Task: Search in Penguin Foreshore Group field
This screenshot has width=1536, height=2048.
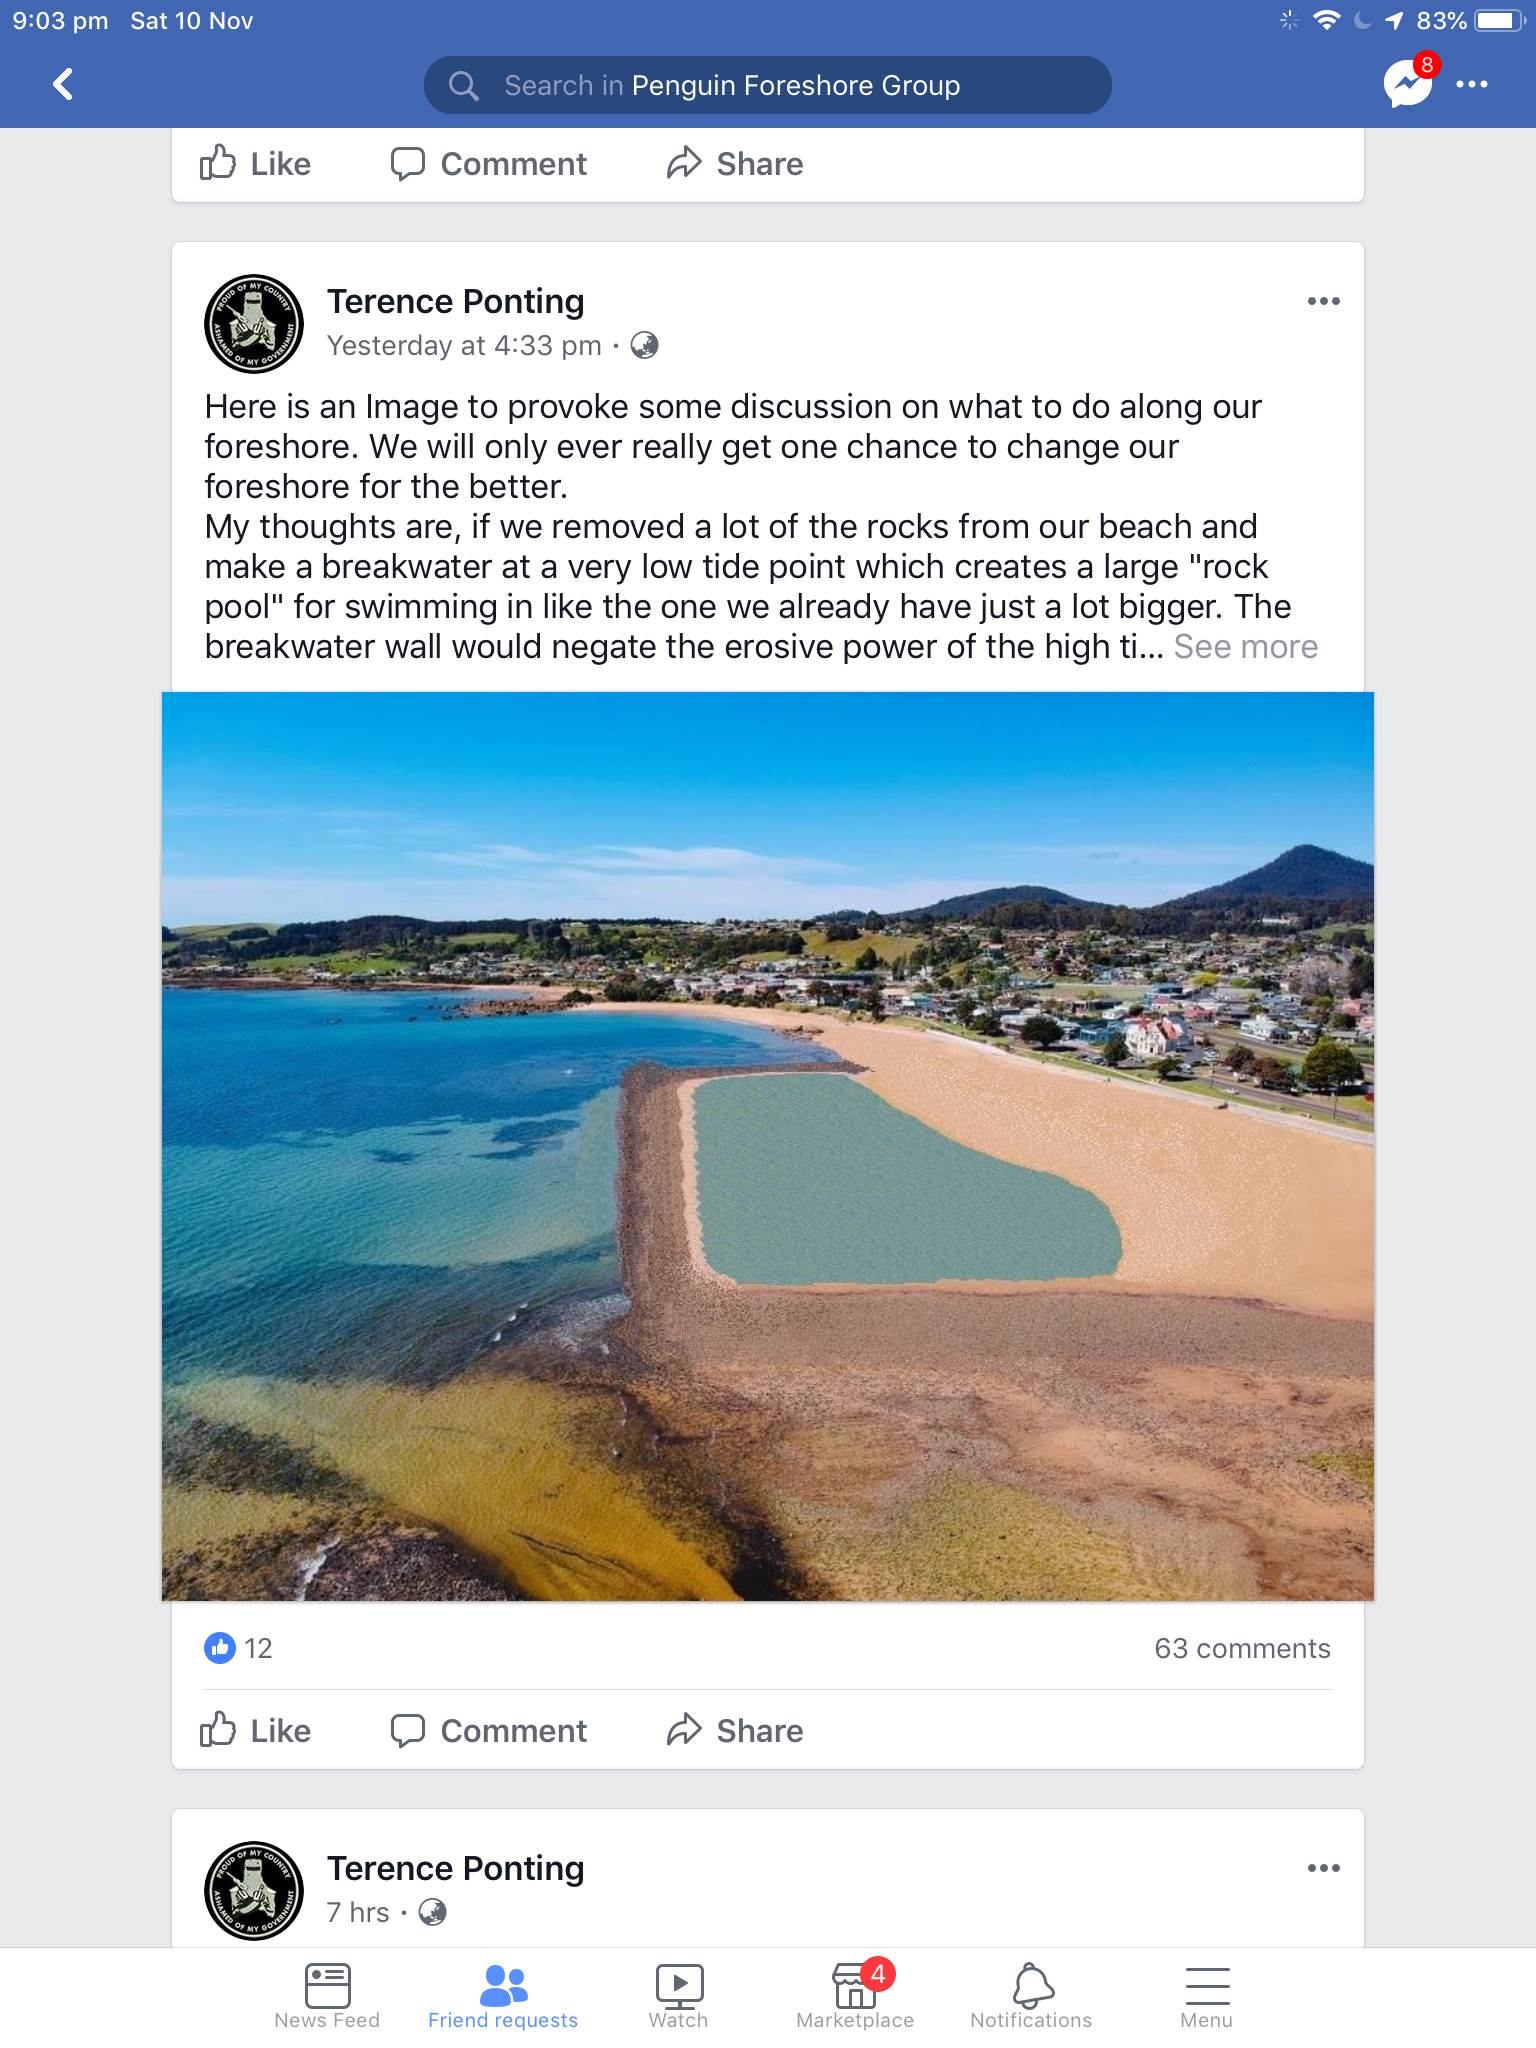Action: (767, 85)
